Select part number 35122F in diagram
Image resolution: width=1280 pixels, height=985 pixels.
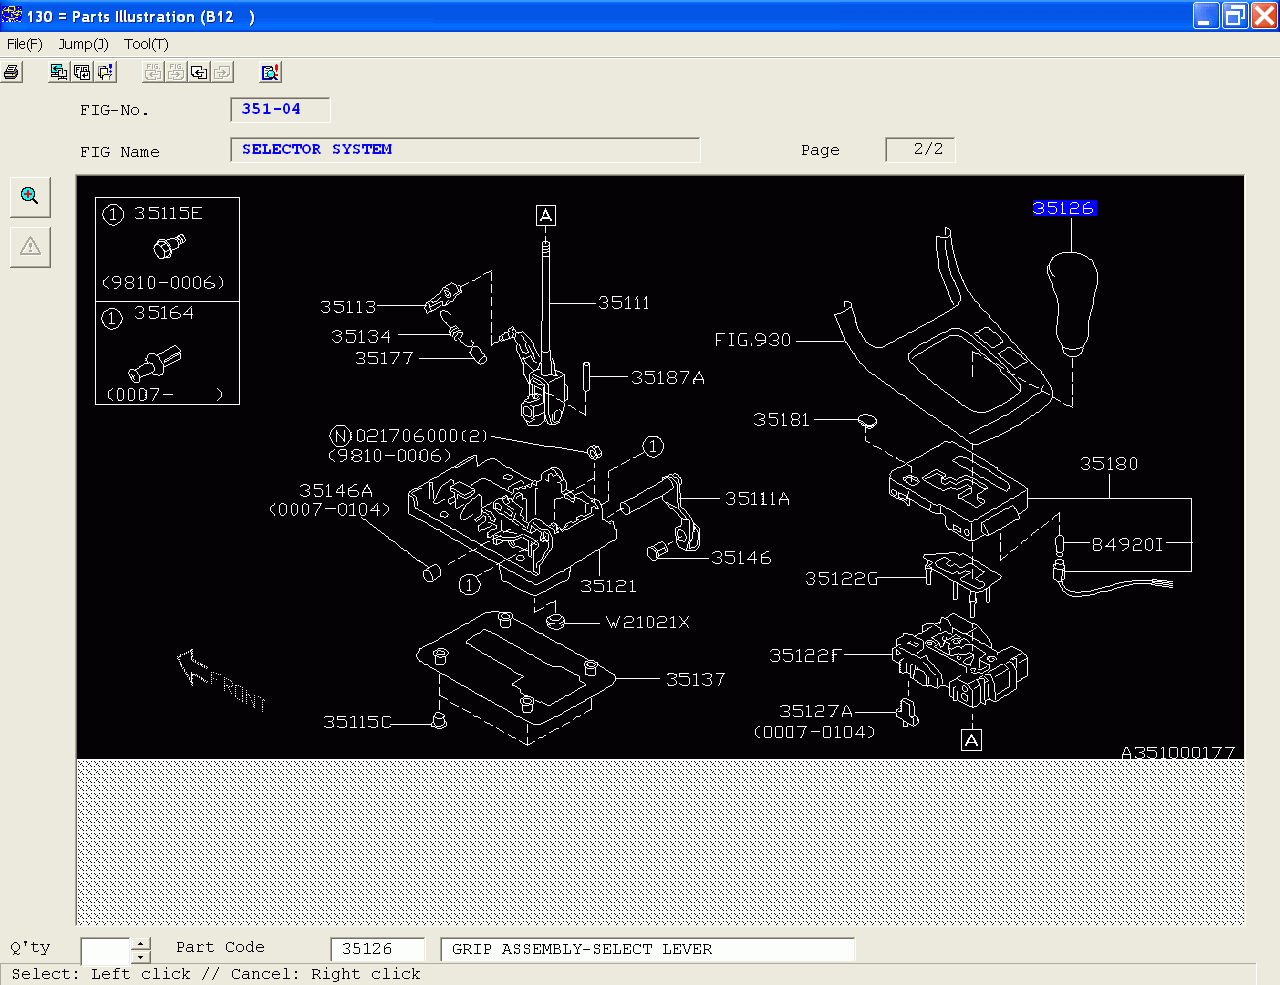pyautogui.click(x=805, y=656)
